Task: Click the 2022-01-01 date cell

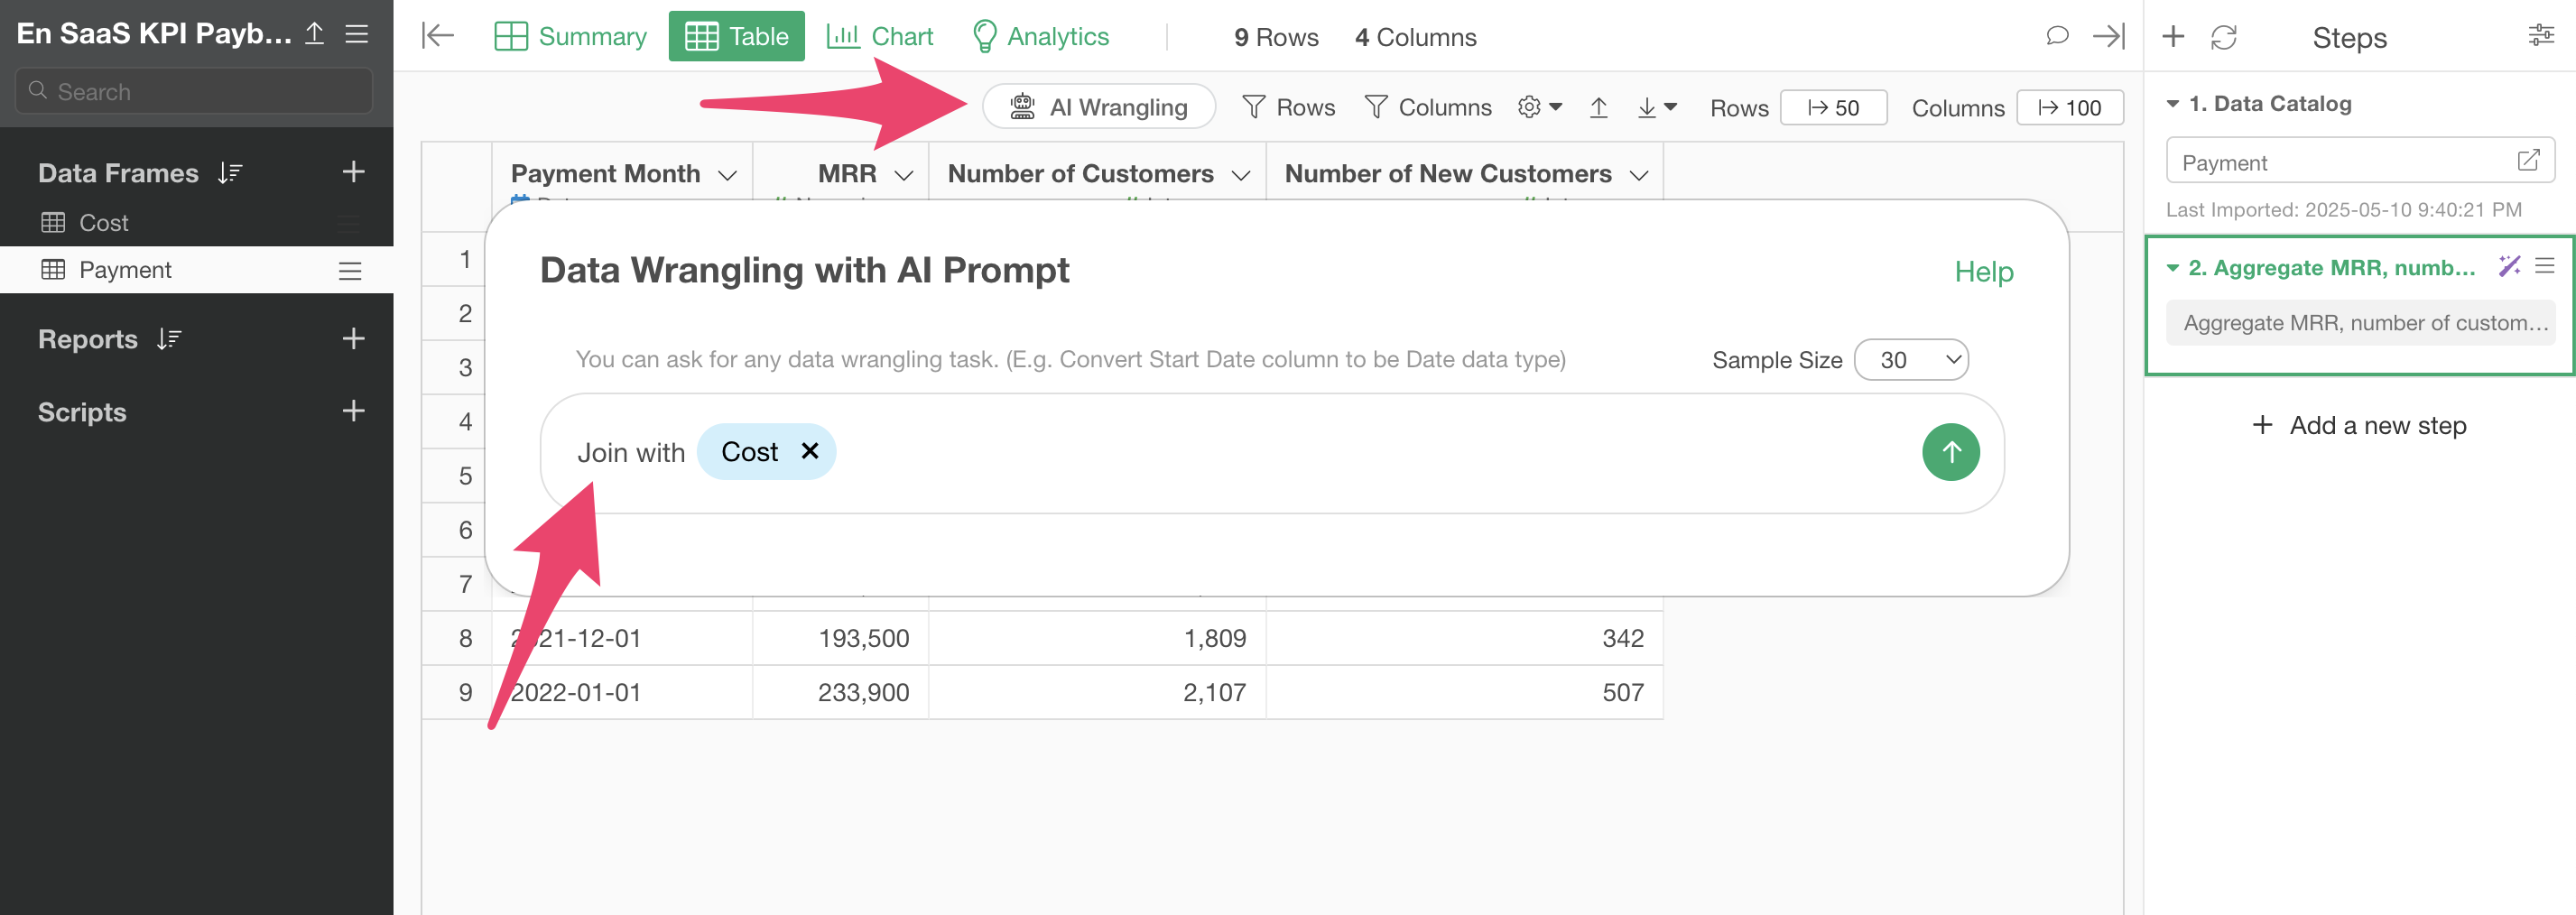Action: point(621,692)
